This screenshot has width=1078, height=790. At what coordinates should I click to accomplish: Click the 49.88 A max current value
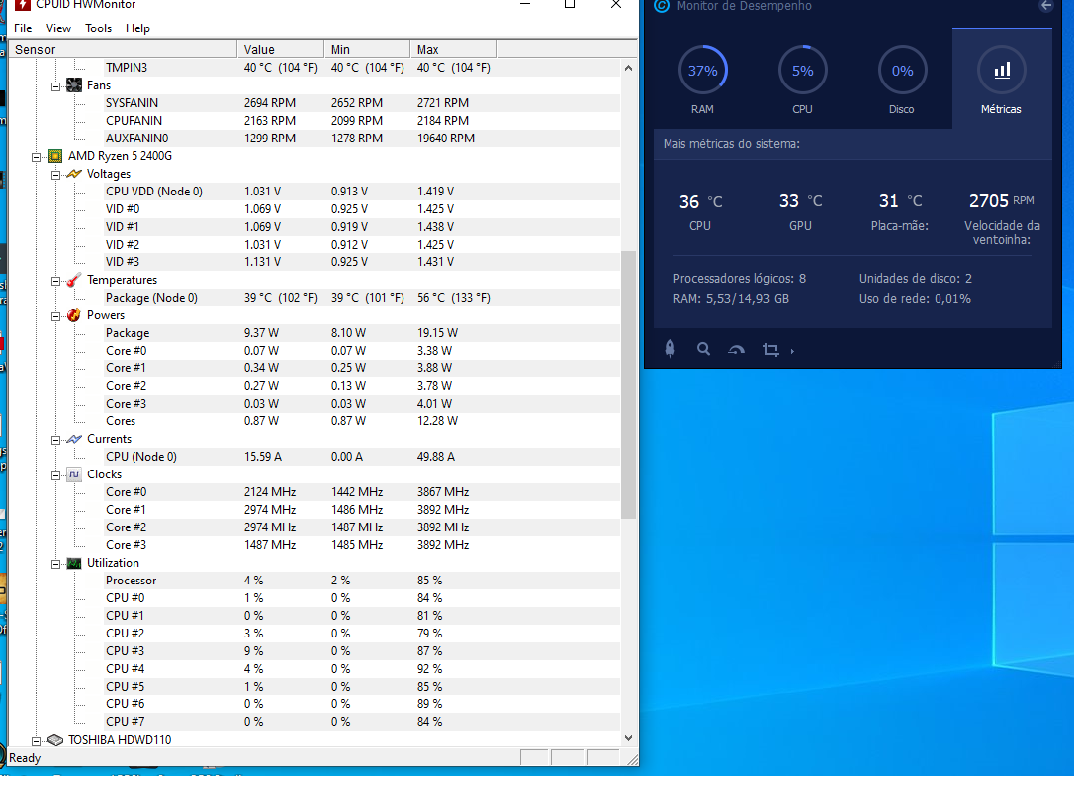[x=436, y=457]
